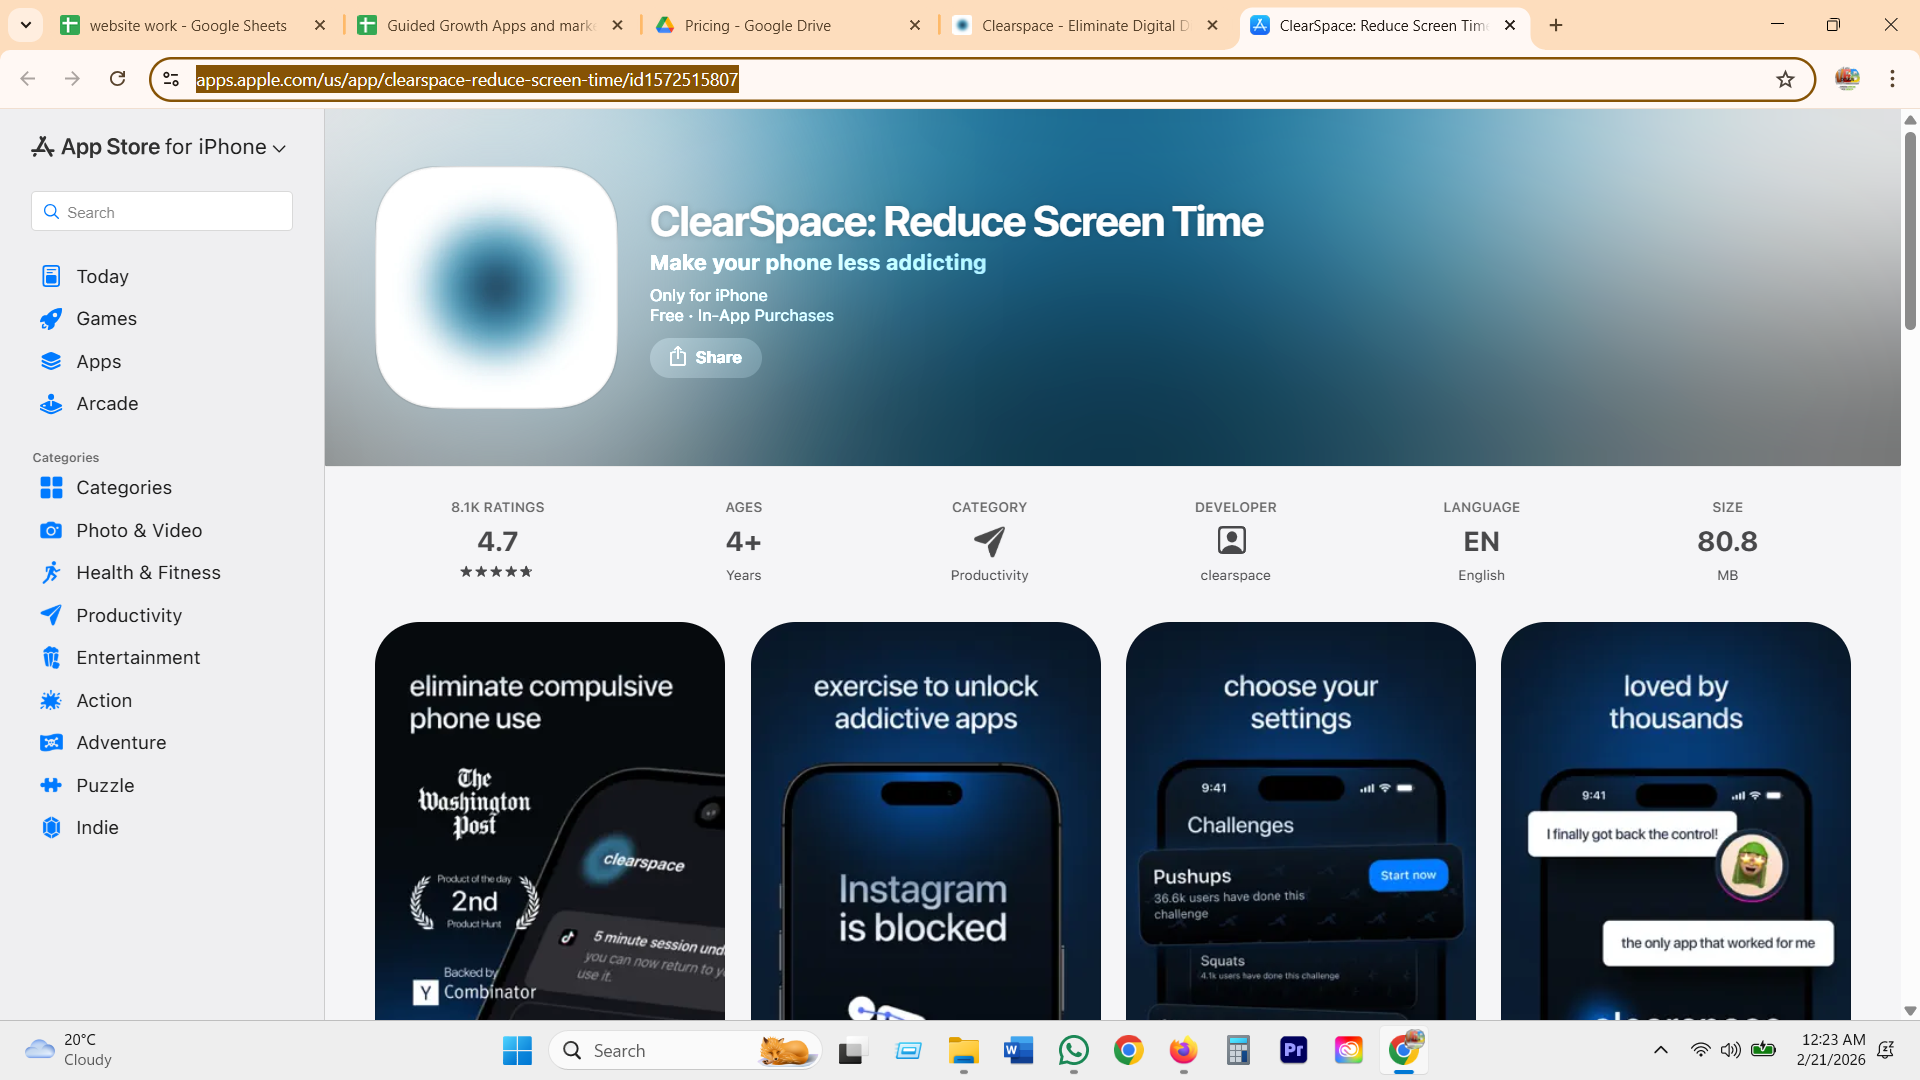Select Photo & Video camera icon

click(51, 531)
